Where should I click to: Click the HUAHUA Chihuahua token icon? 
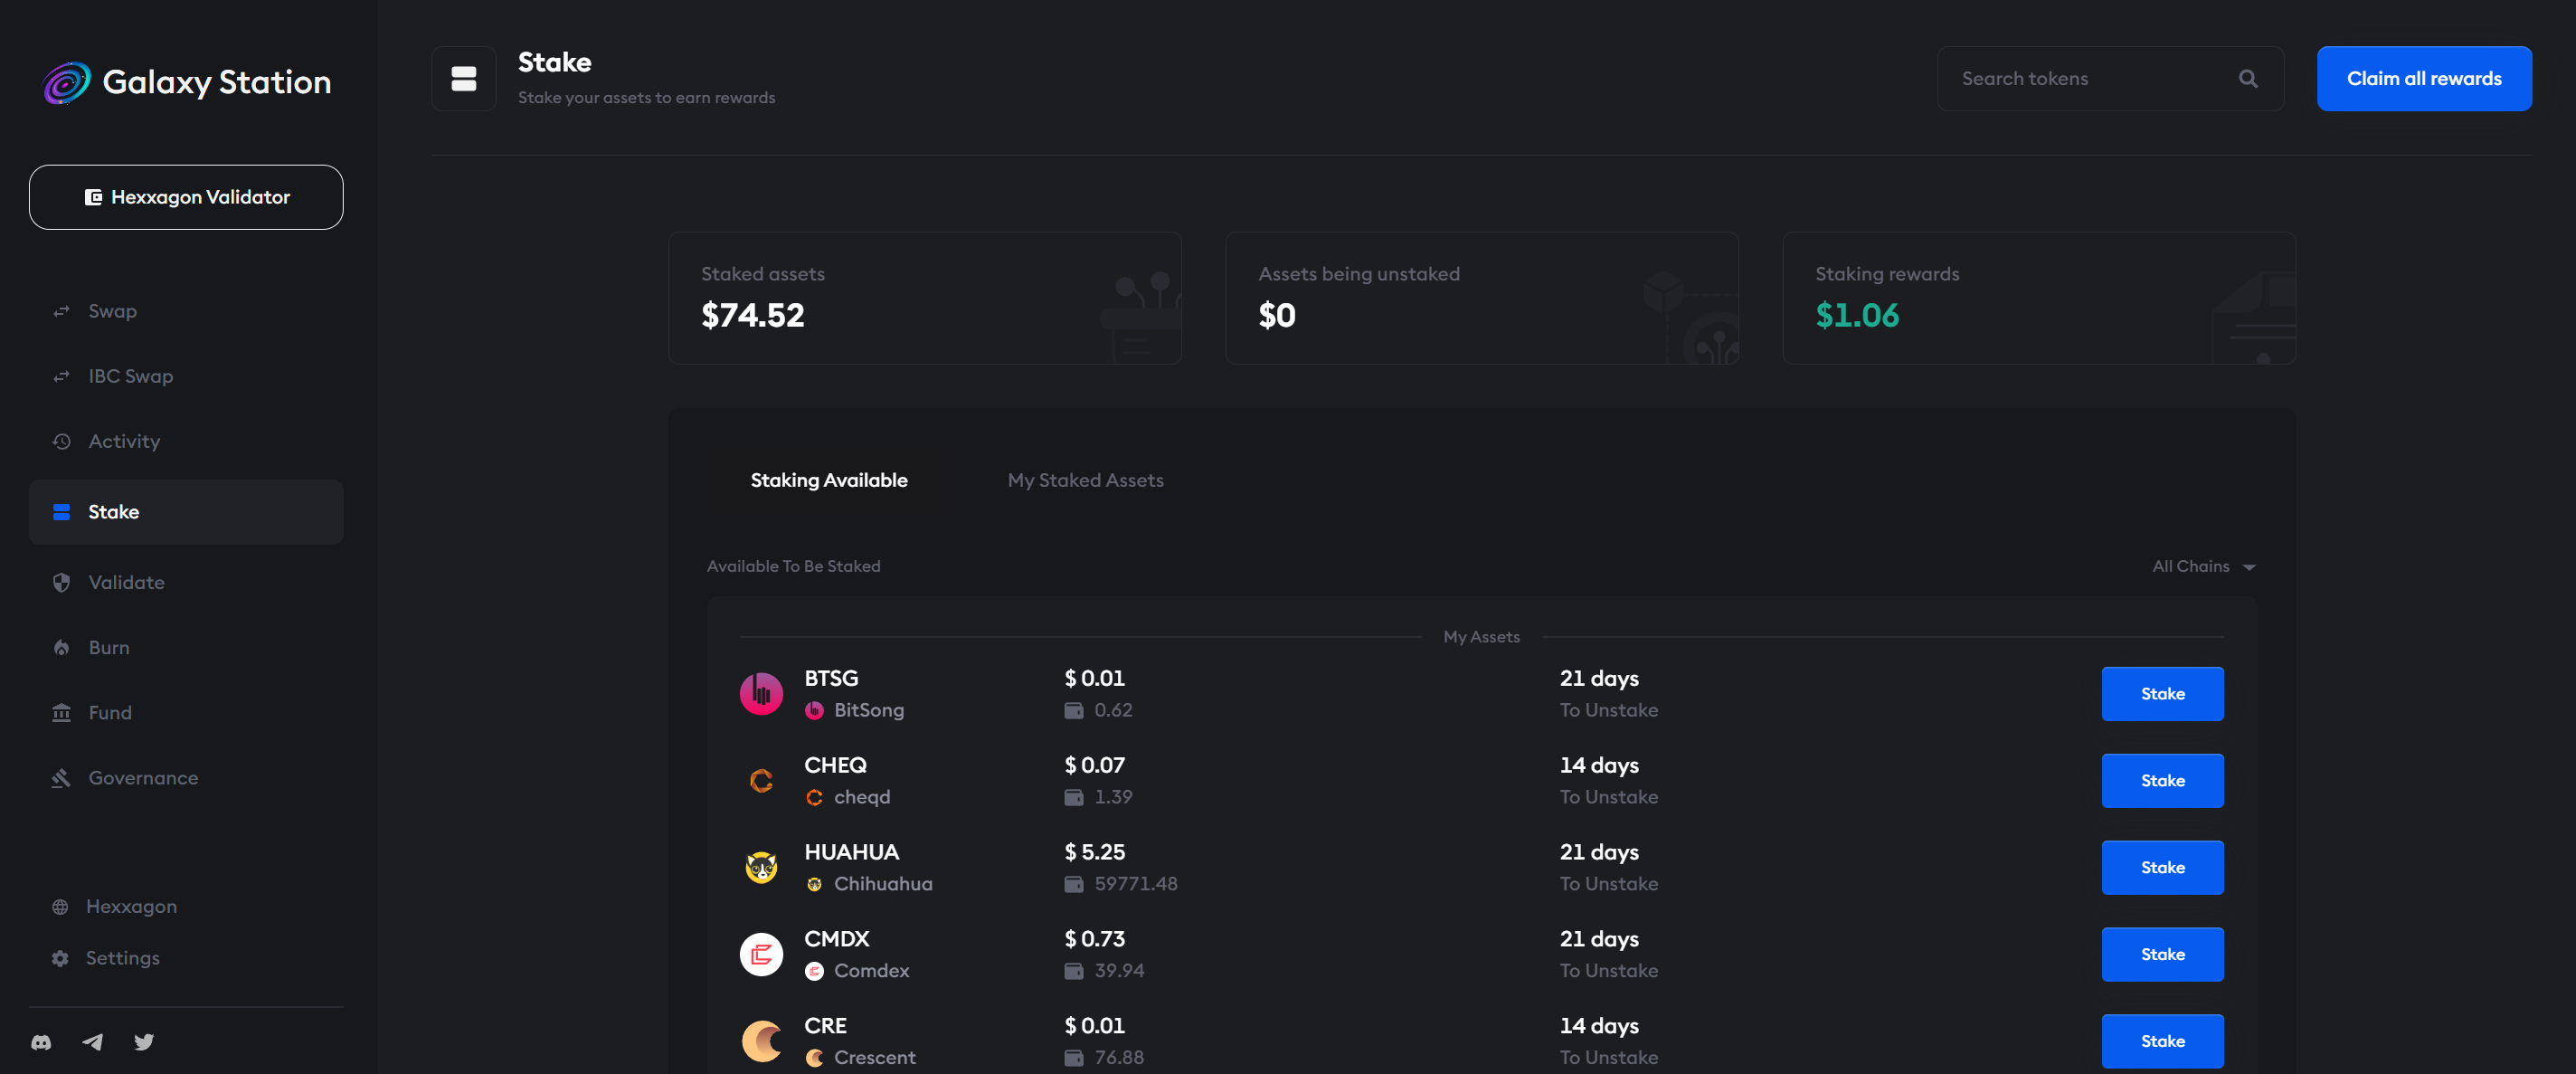(x=761, y=867)
